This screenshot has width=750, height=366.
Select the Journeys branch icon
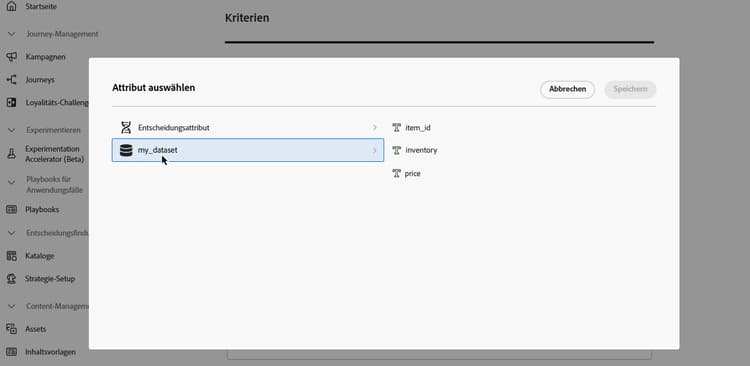tap(11, 80)
